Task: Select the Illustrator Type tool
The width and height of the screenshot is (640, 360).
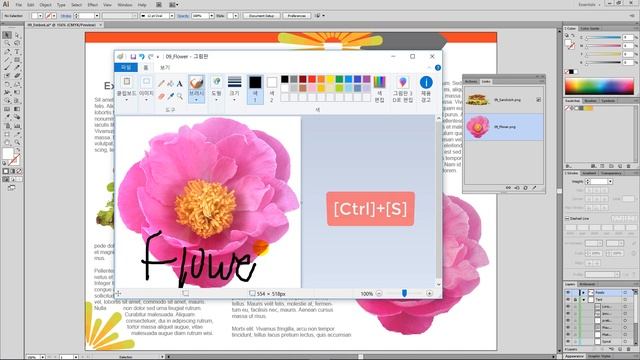Action: coord(17,52)
